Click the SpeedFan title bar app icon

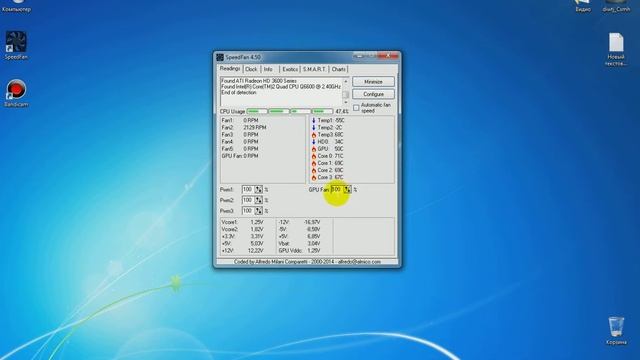pyautogui.click(x=220, y=57)
